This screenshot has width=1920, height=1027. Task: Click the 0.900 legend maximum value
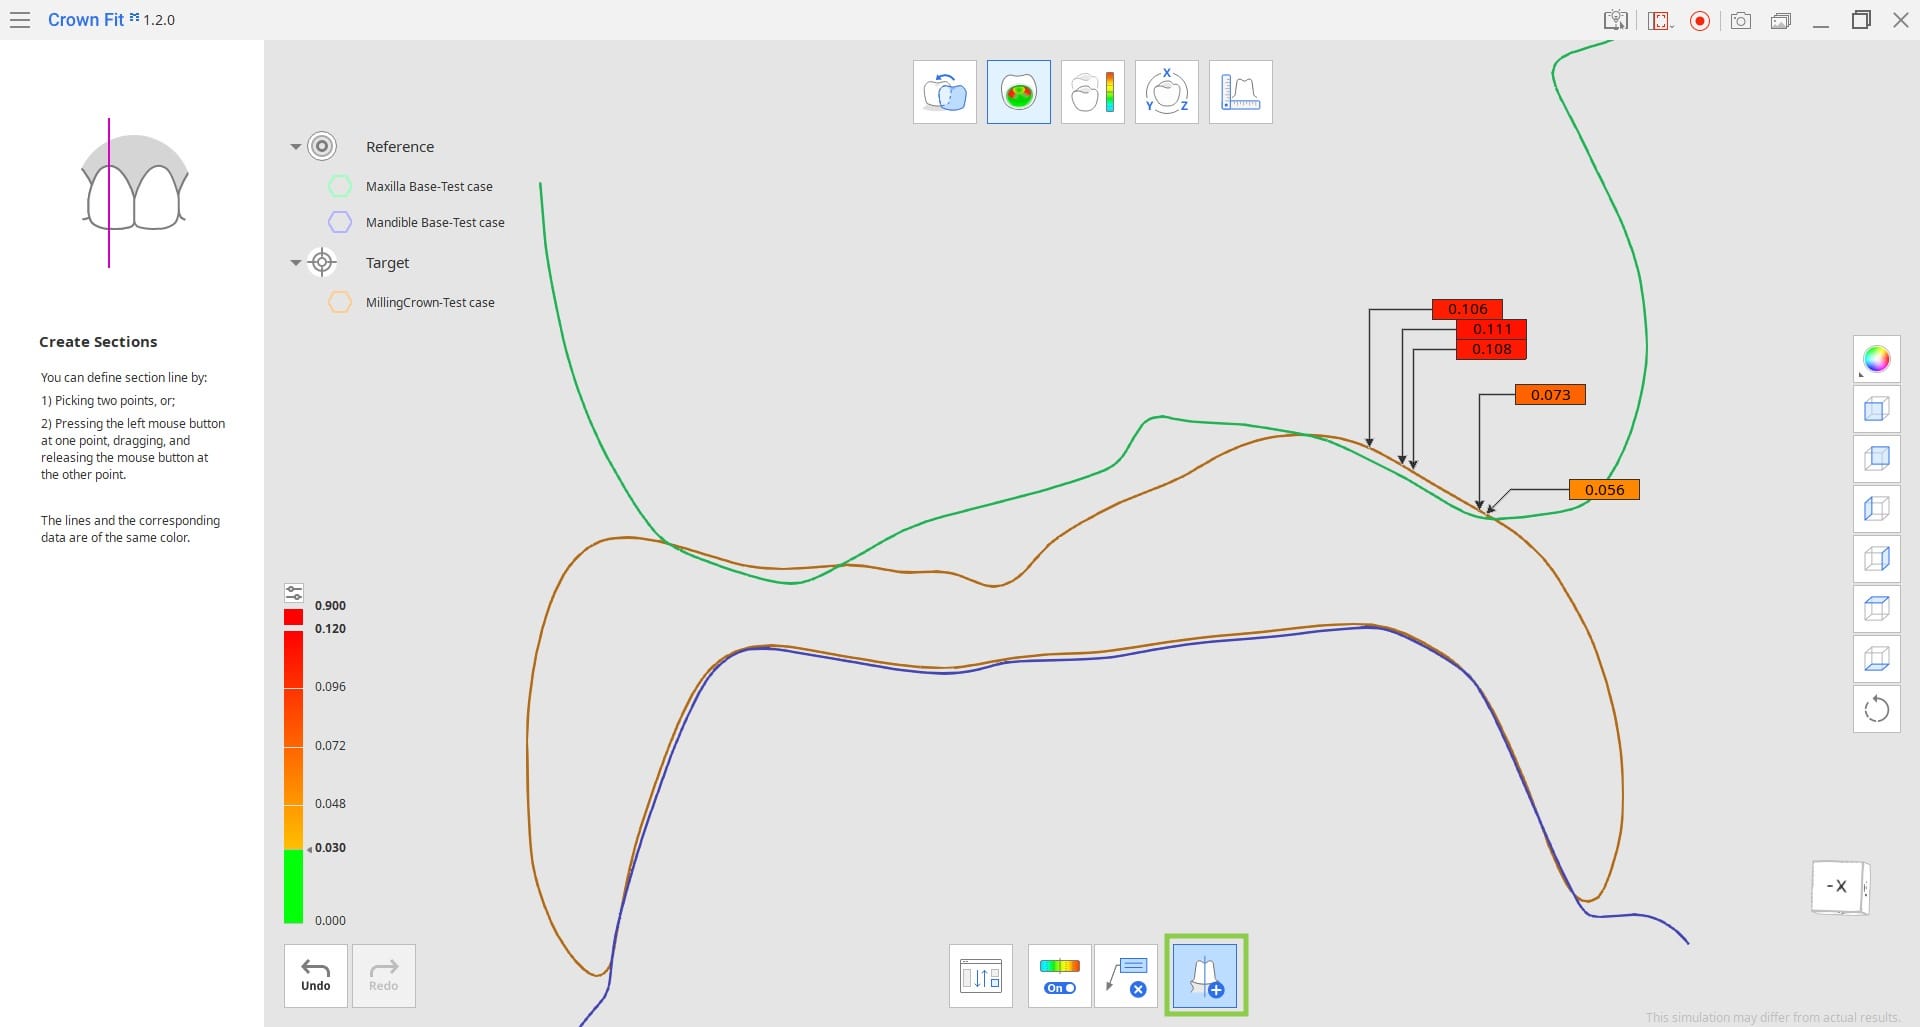(330, 606)
